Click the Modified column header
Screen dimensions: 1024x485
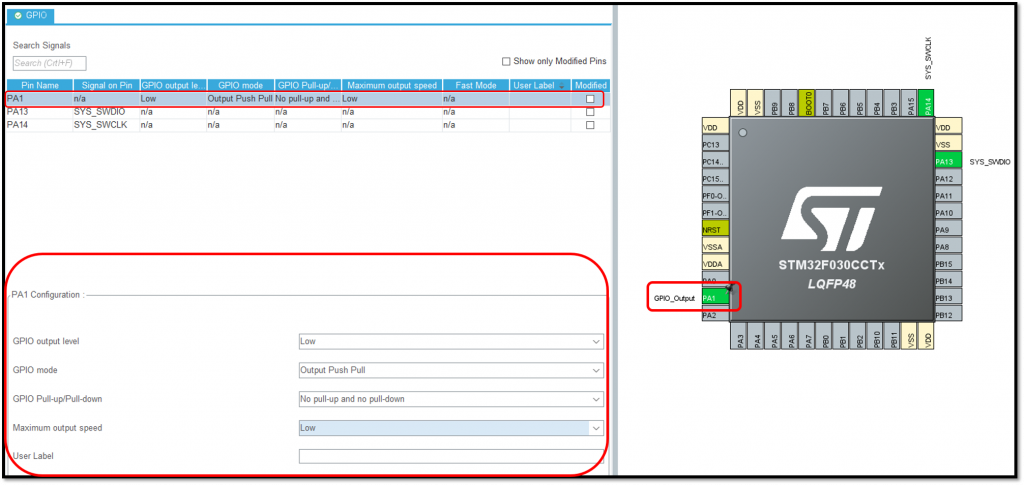[591, 86]
